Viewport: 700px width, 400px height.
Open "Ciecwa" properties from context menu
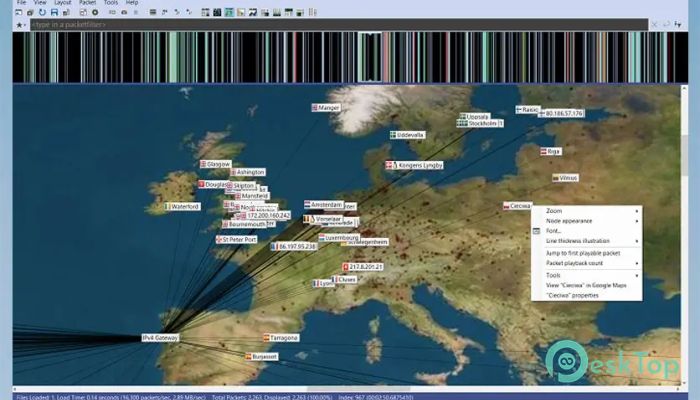pos(587,296)
